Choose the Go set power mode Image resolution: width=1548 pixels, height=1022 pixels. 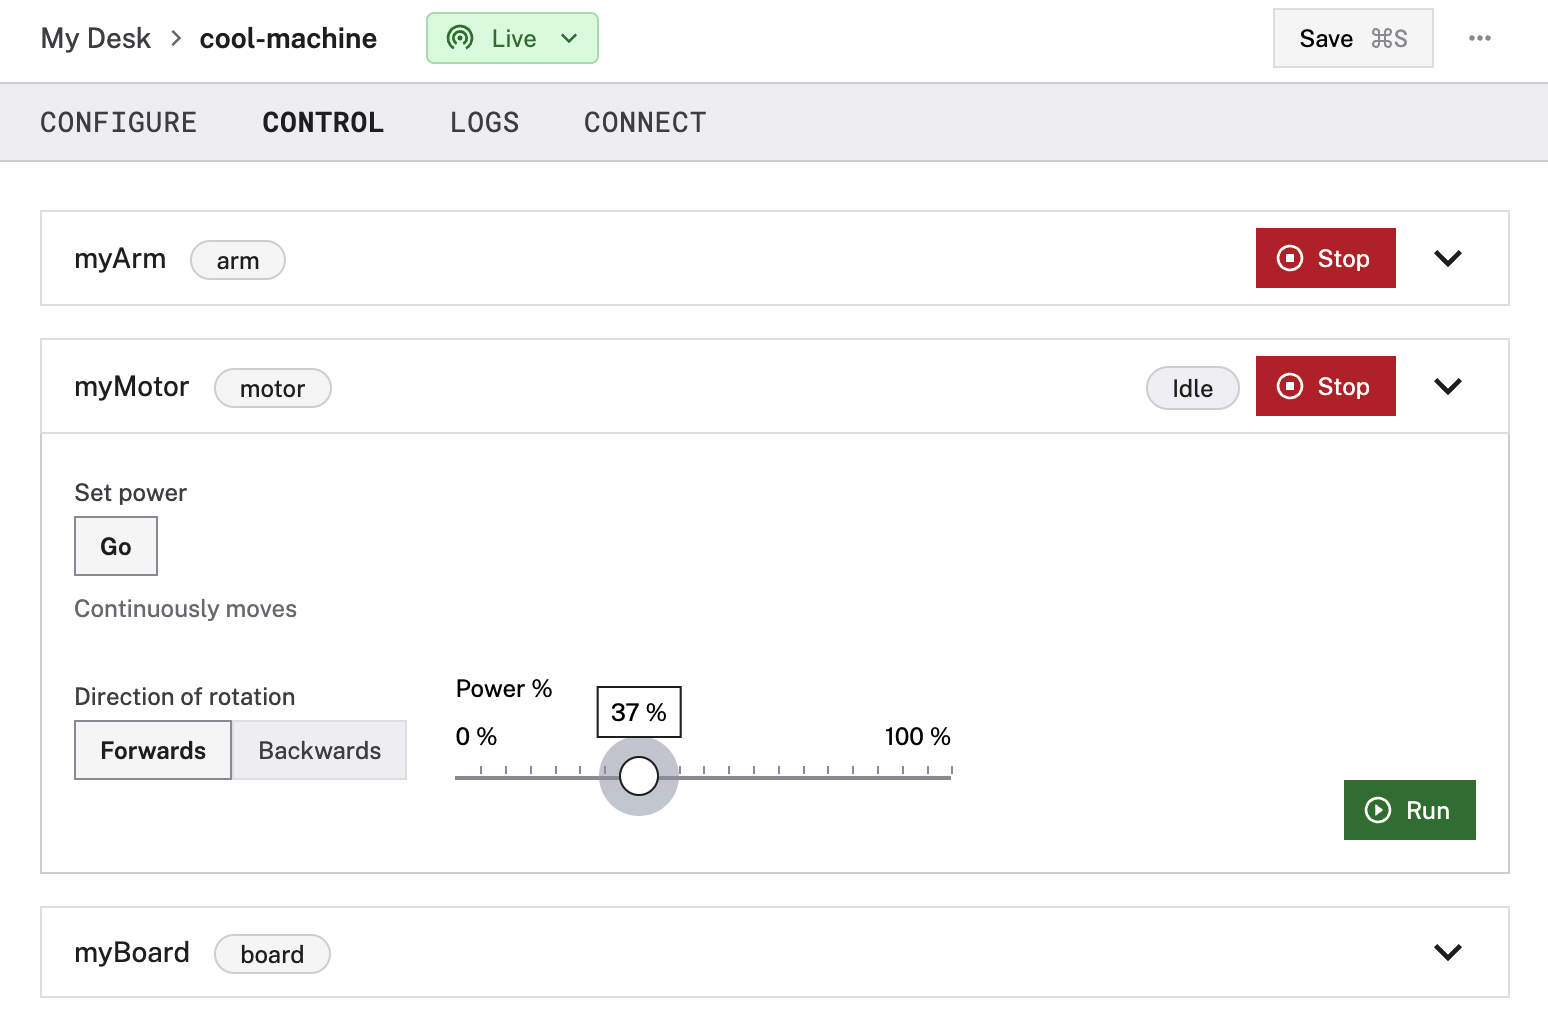pos(116,546)
